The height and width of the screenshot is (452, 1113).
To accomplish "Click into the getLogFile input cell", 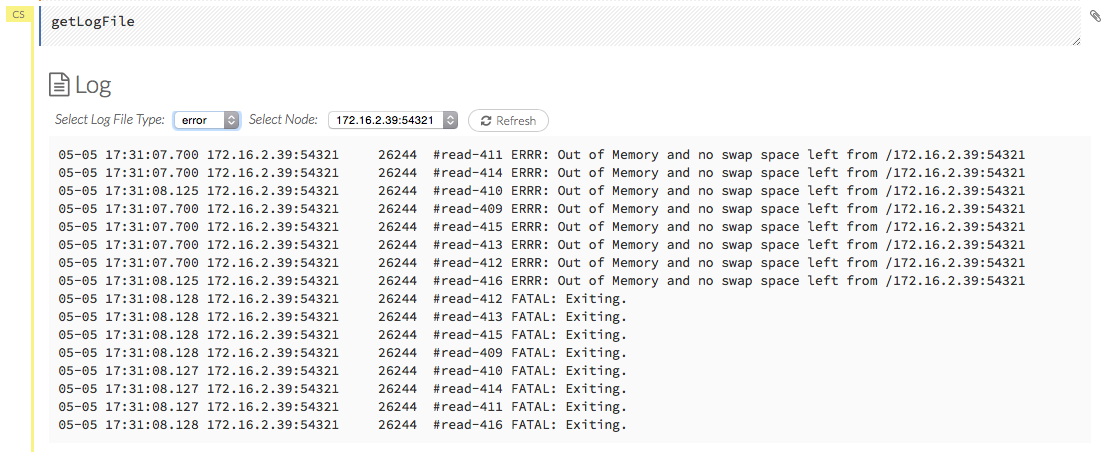I will point(560,22).
